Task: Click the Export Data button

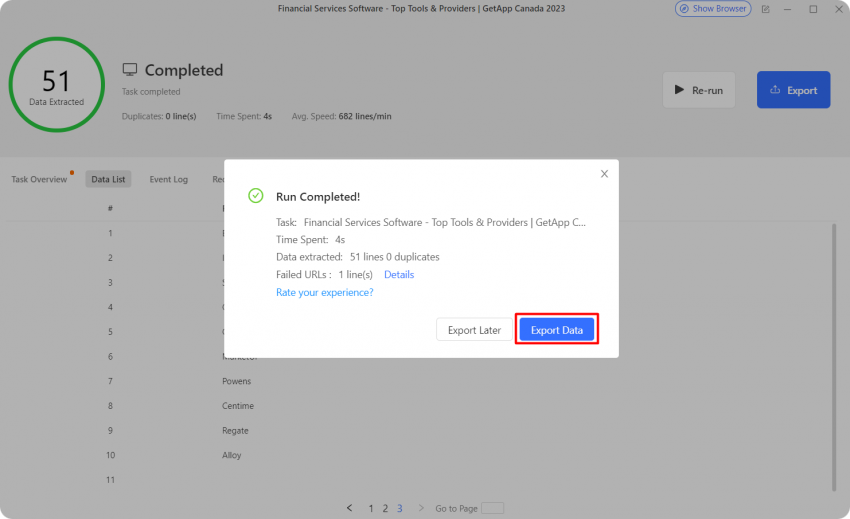Action: 557,330
